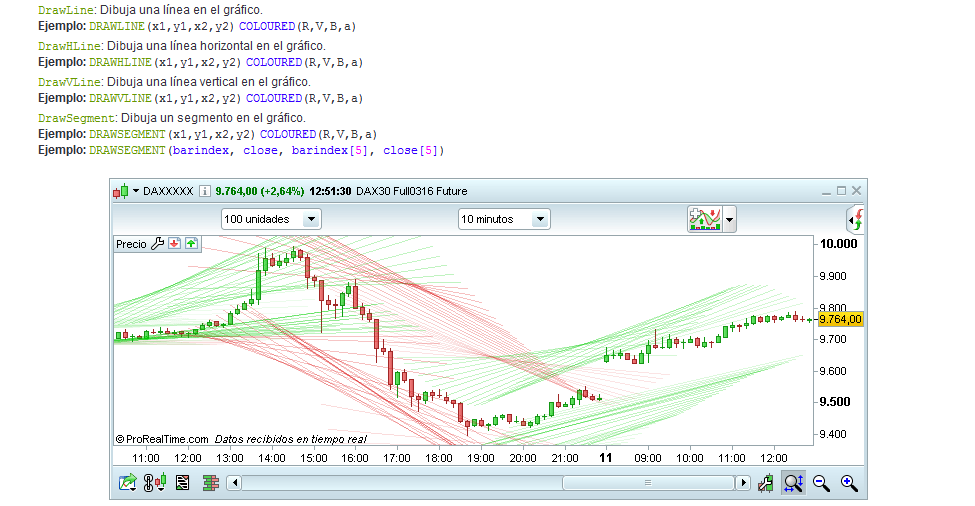Click the green 9.764,00 (+2,64%) quote text

pyautogui.click(x=260, y=191)
